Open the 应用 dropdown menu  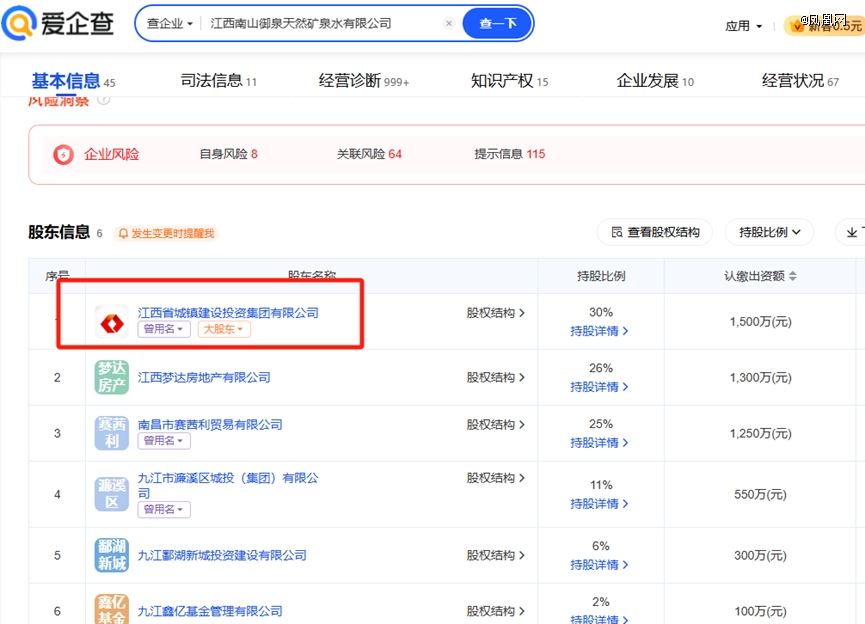(743, 26)
